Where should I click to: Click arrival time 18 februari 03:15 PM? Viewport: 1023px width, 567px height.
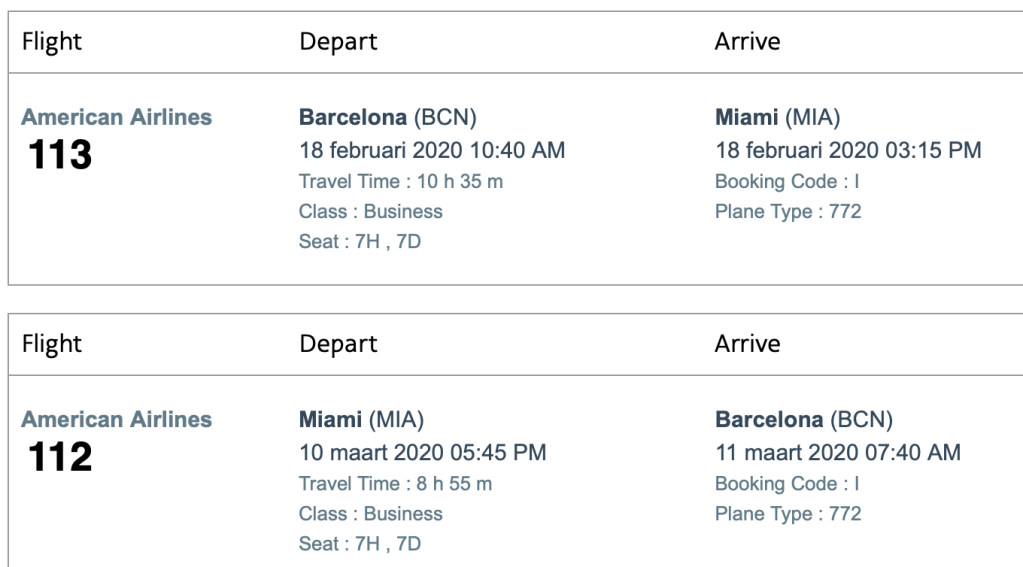click(x=848, y=150)
